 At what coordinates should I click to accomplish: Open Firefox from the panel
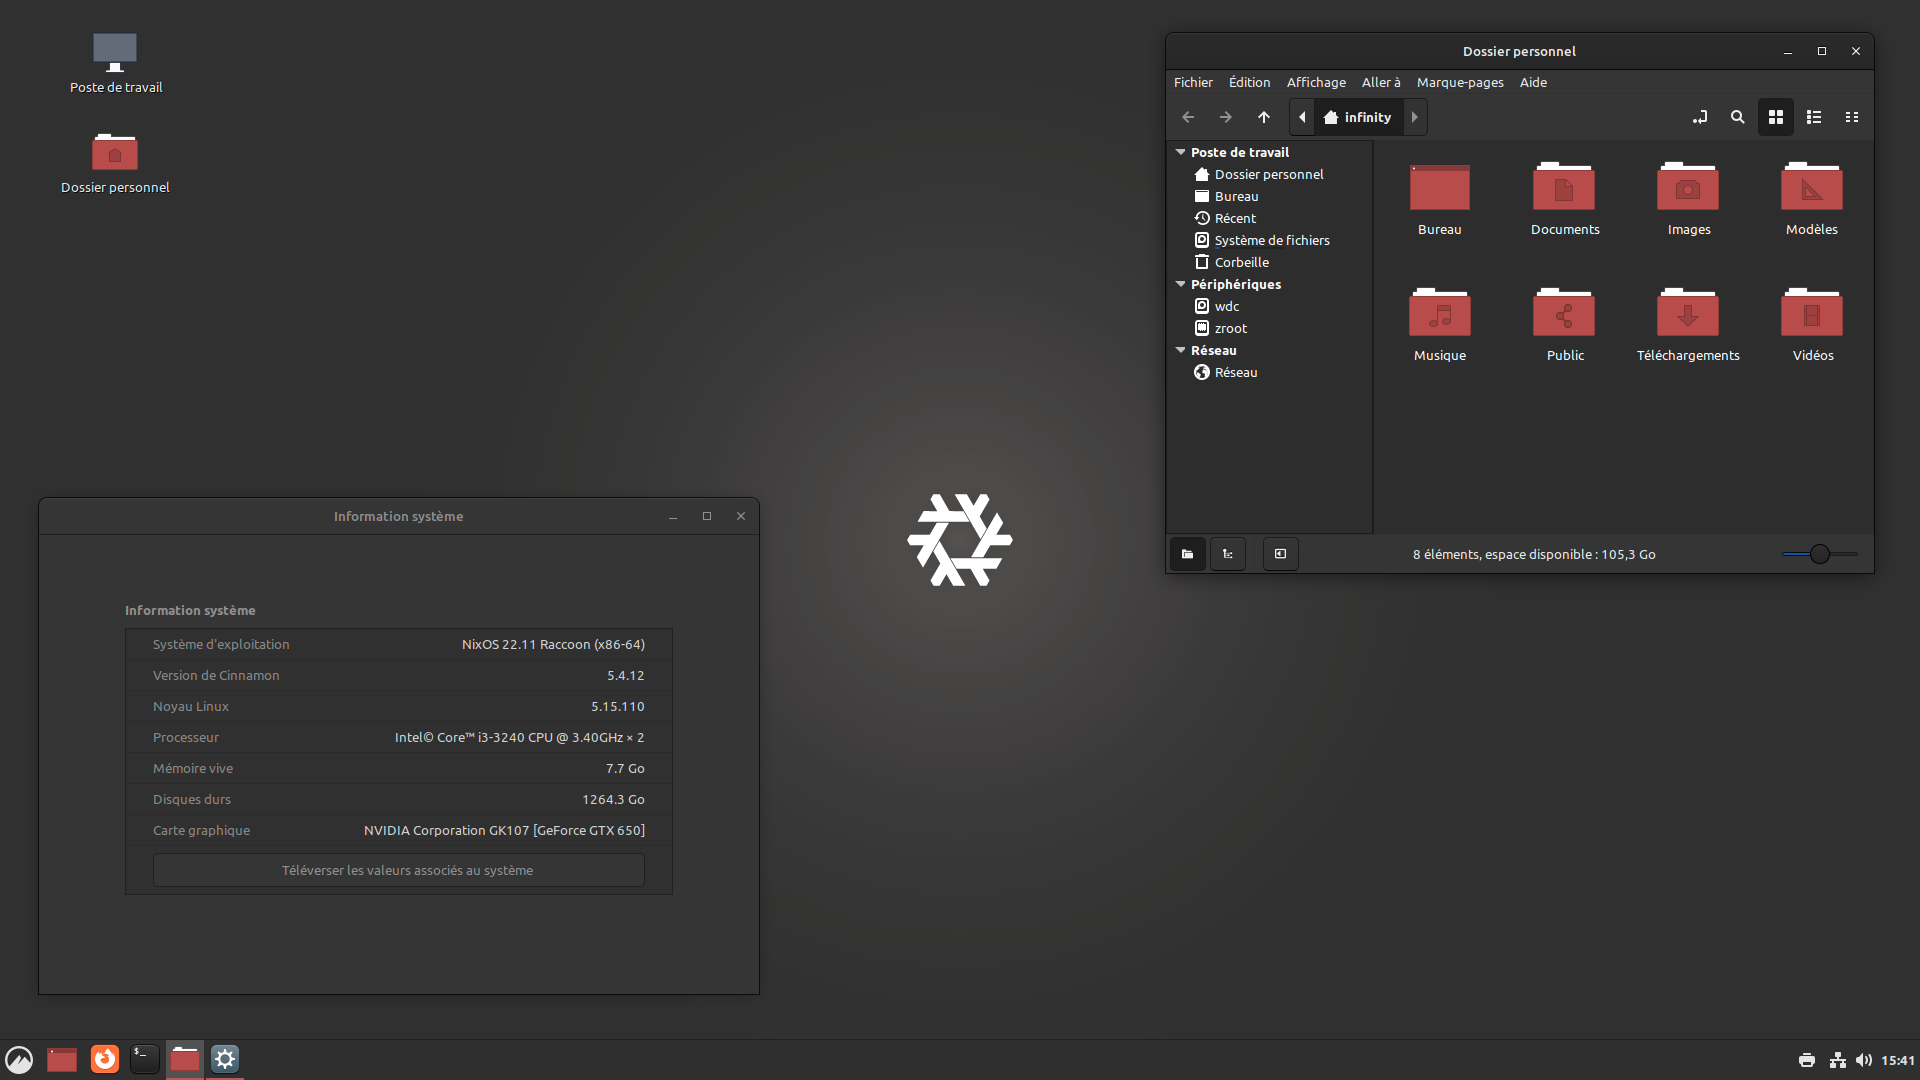tap(105, 1059)
